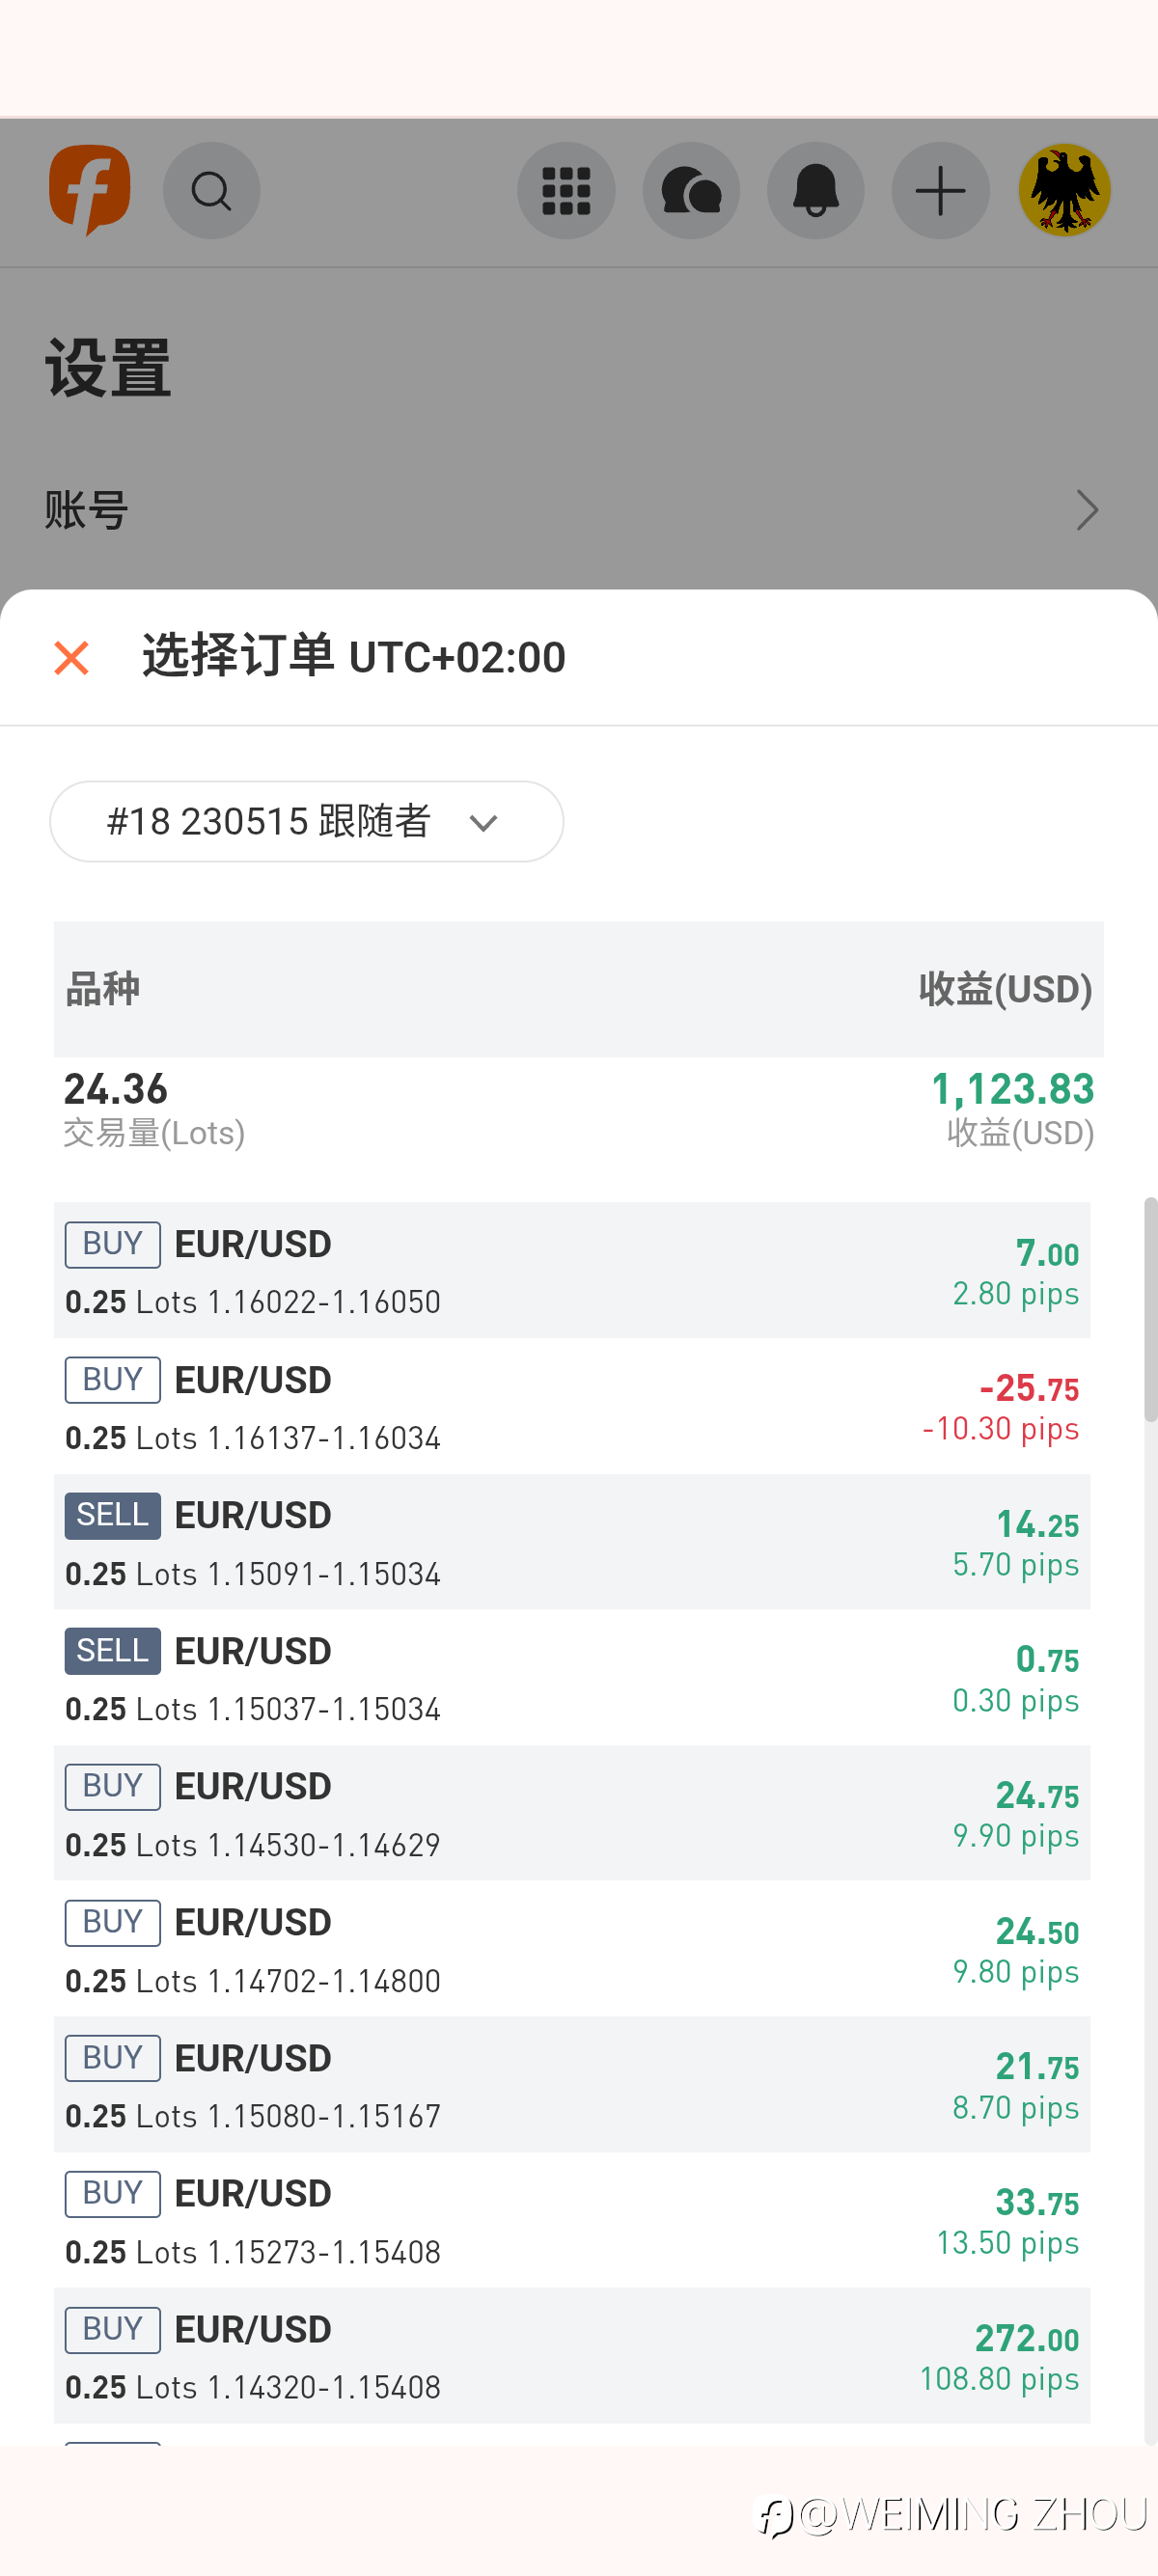Select the EUR/USD order losing -25.75
1158x2576 pixels.
pyautogui.click(x=572, y=1406)
